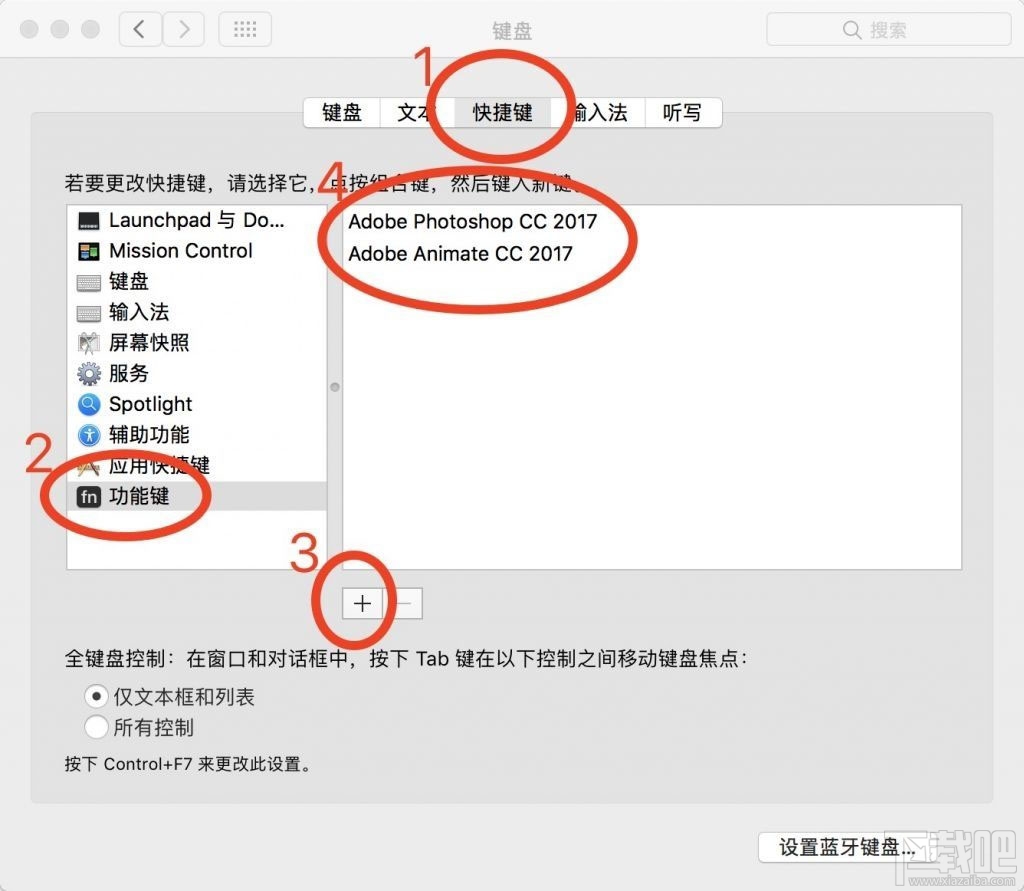1024x891 pixels.
Task: Select Adobe Photoshop CC 2017 in the list
Action: (x=472, y=221)
